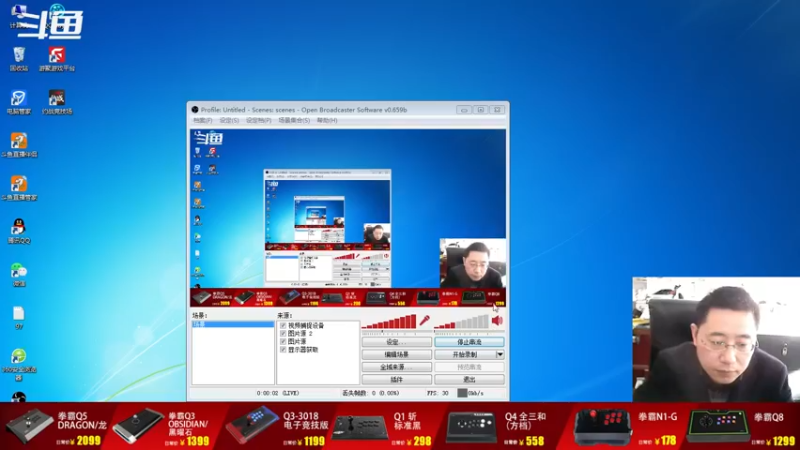This screenshot has height=450, width=800.
Task: Click the 插件 plugins button
Action: (396, 380)
